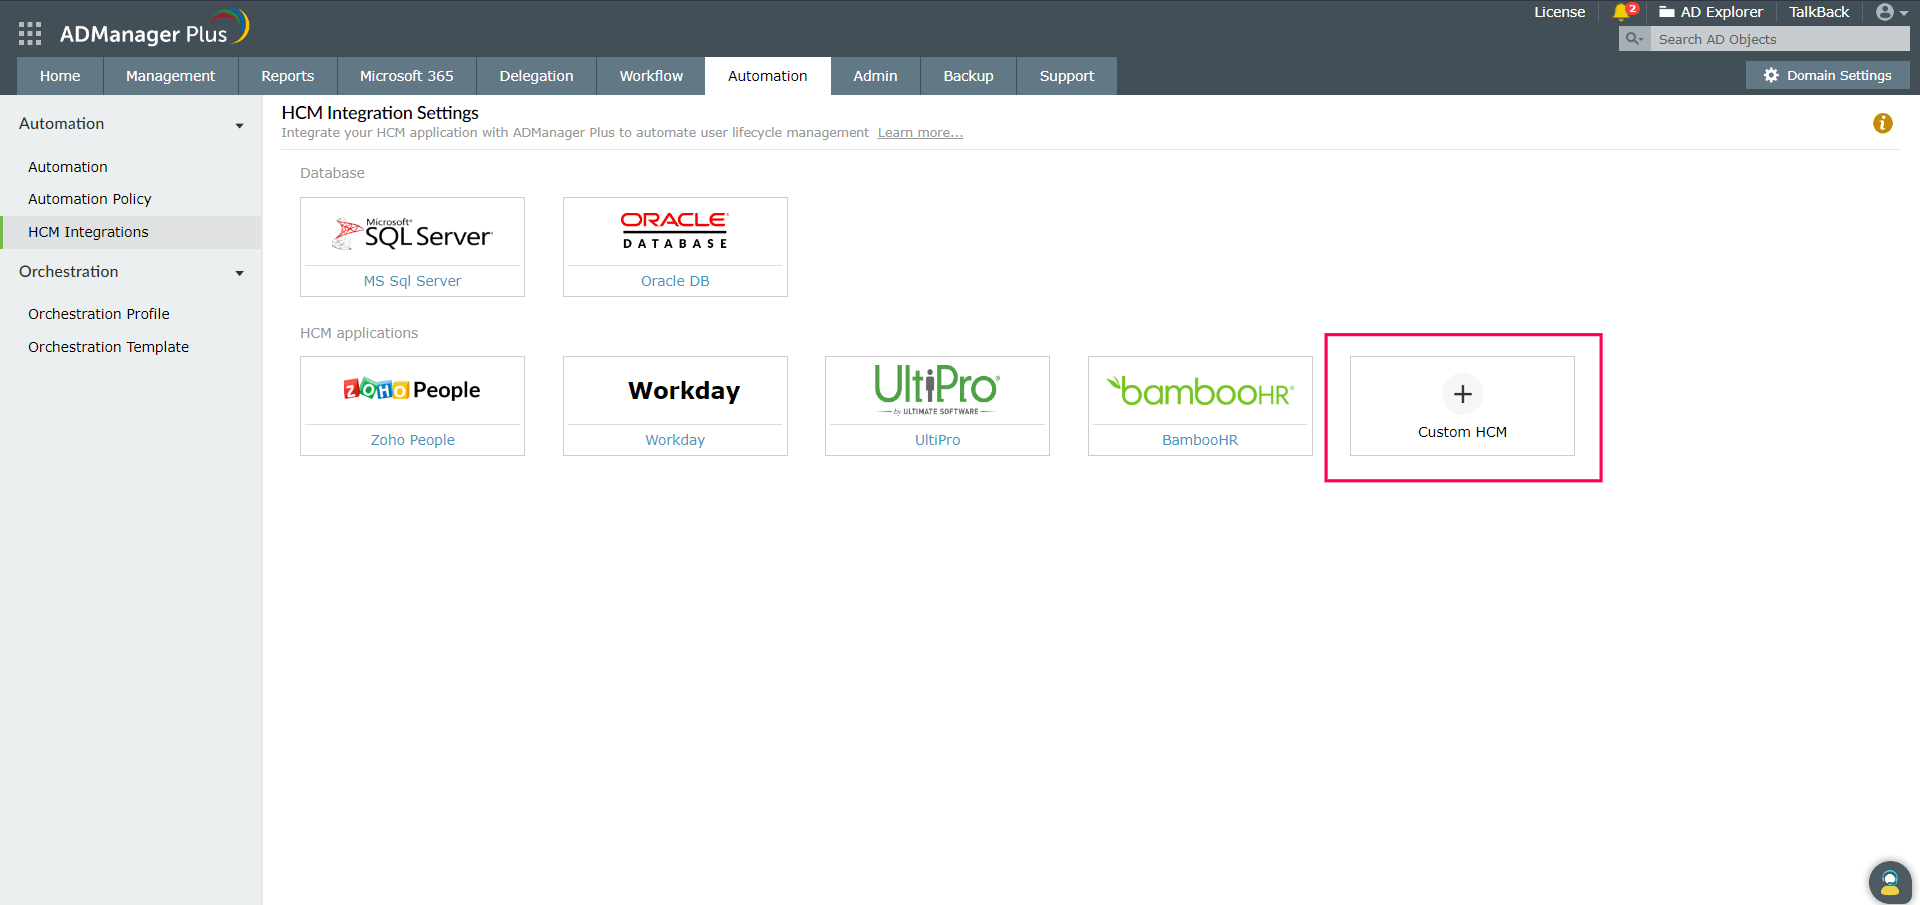
Task: Open the user account avatar menu
Action: pyautogui.click(x=1891, y=12)
